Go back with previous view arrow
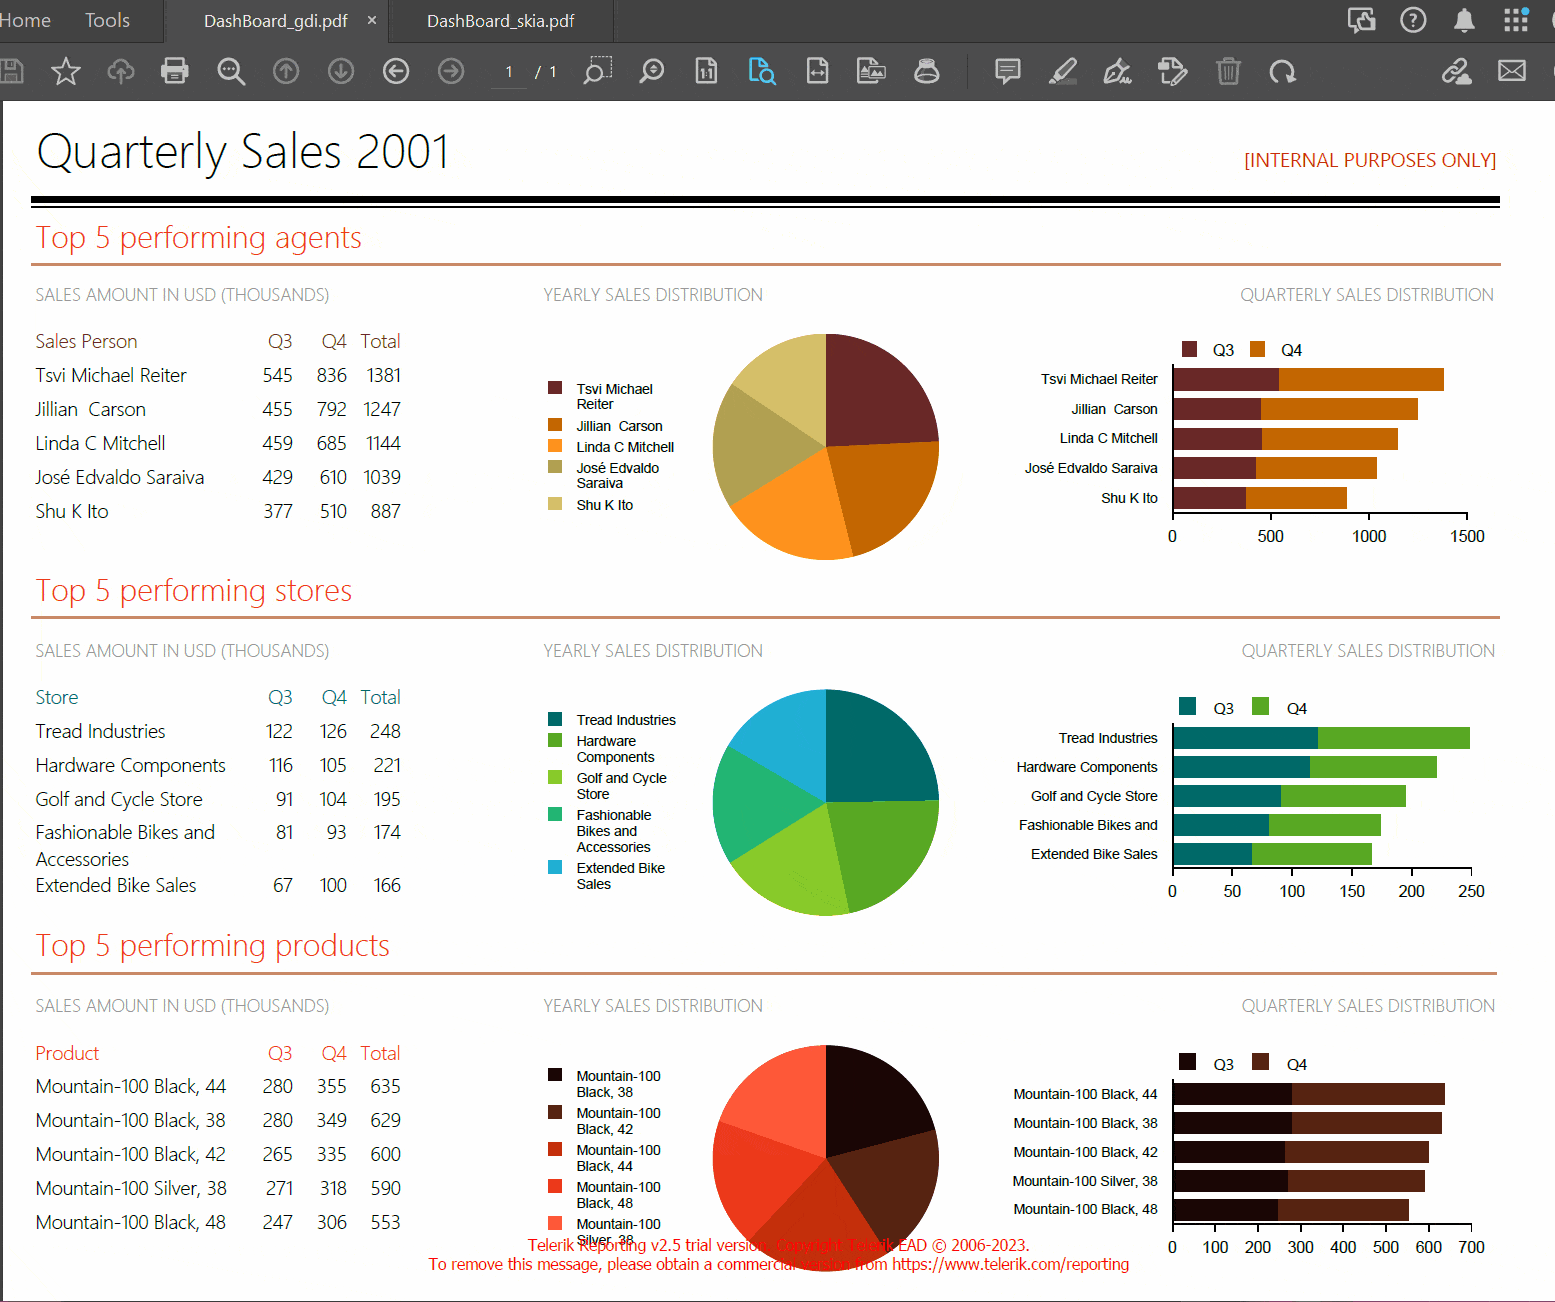 pyautogui.click(x=396, y=71)
